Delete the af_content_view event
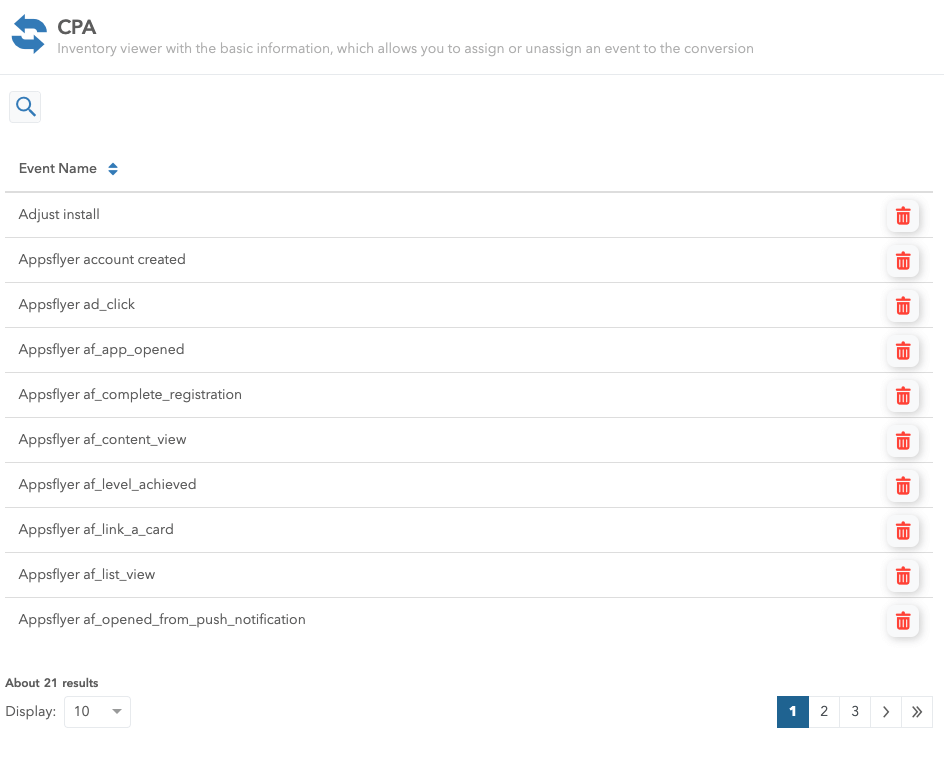 coord(903,441)
